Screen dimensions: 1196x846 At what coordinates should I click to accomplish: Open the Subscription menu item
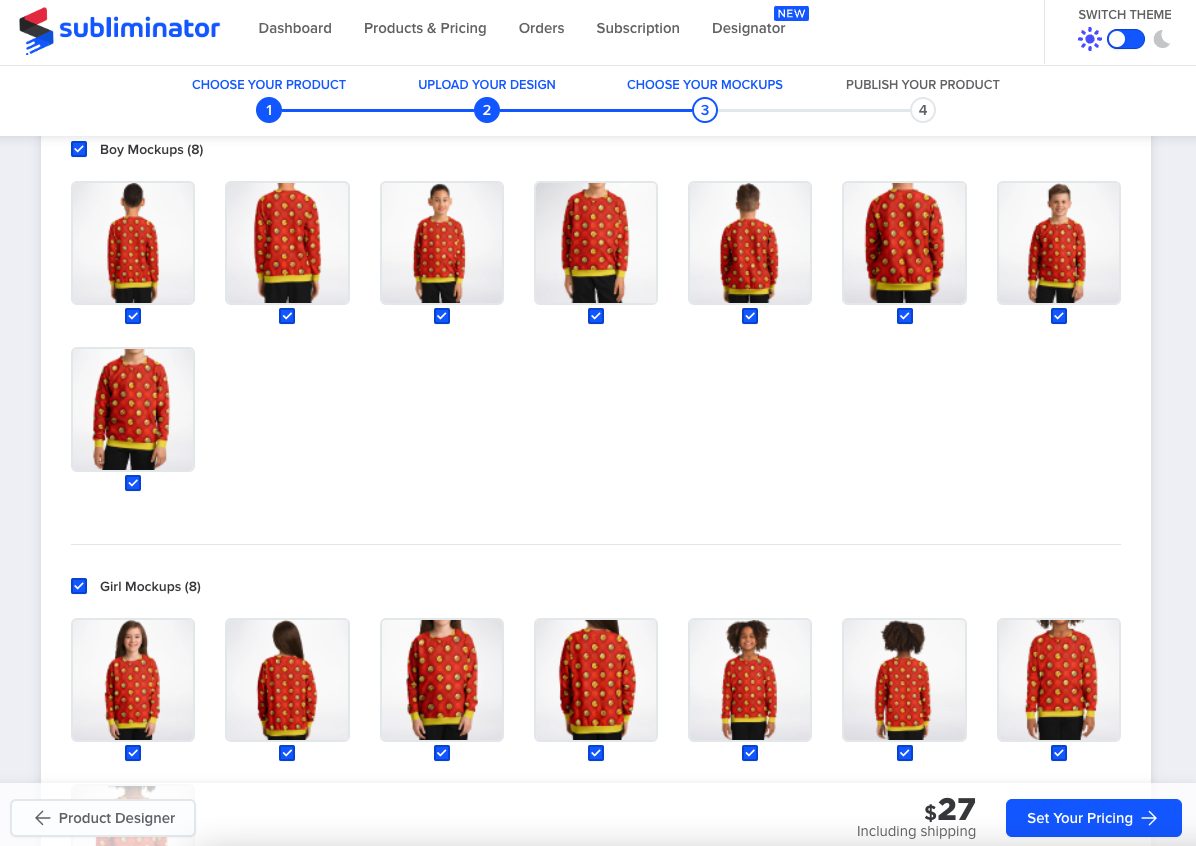[x=638, y=28]
